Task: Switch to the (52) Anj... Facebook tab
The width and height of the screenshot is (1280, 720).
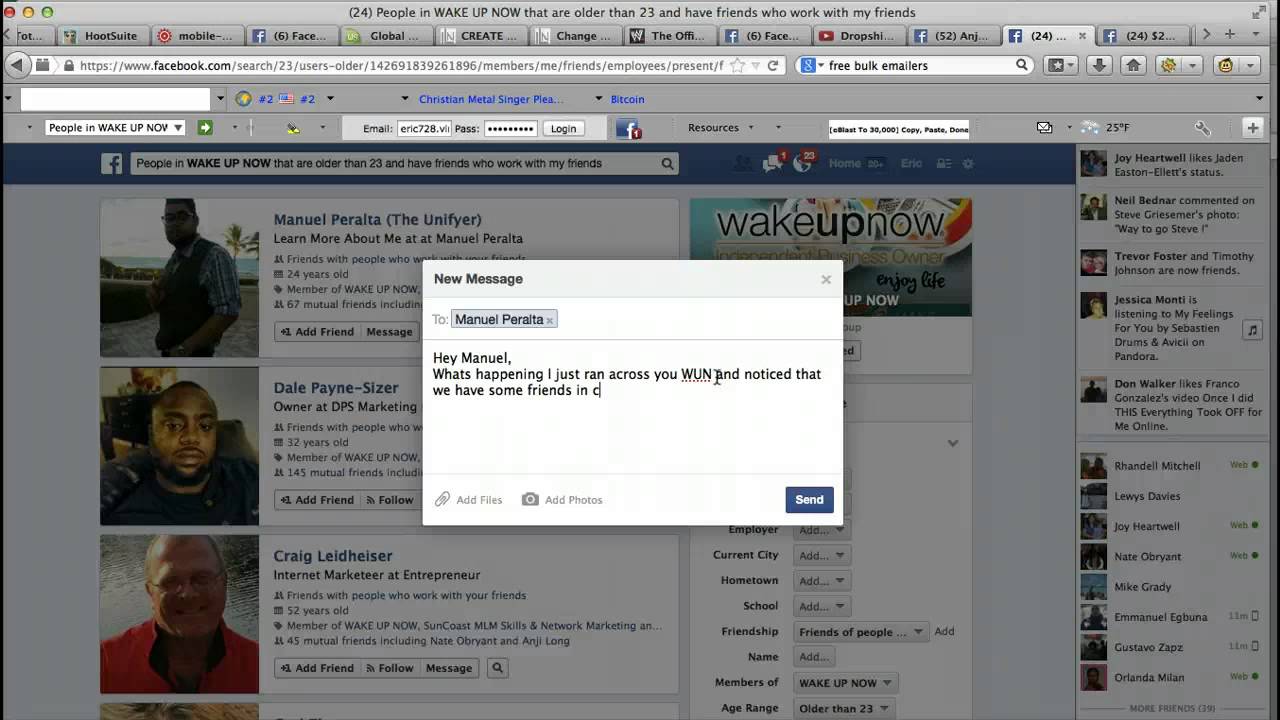Action: 952,36
